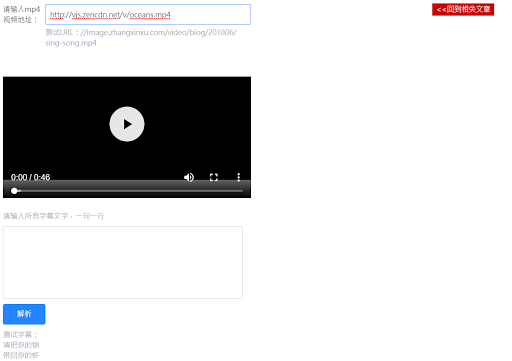Click the black video frame's upper area

pyautogui.click(x=127, y=90)
